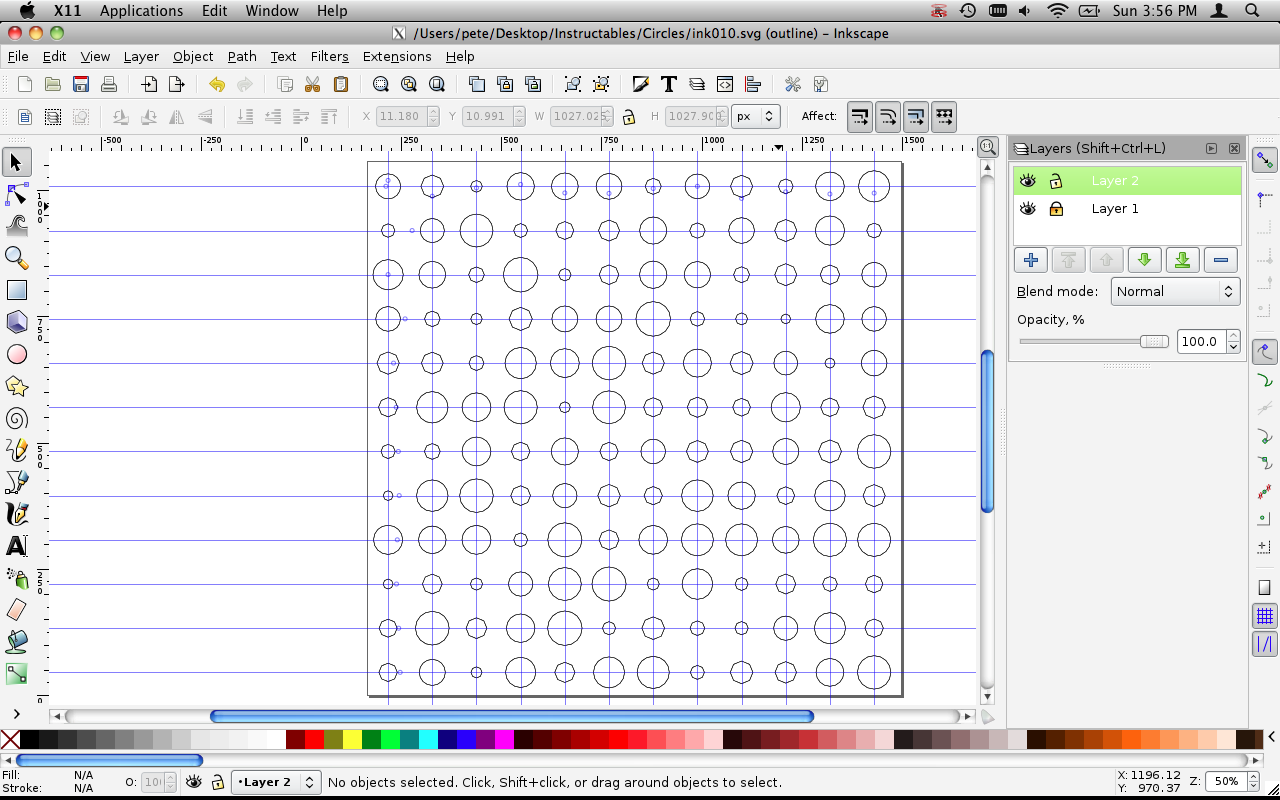The height and width of the screenshot is (800, 1280).
Task: Toggle width/height ratio lock
Action: click(628, 117)
